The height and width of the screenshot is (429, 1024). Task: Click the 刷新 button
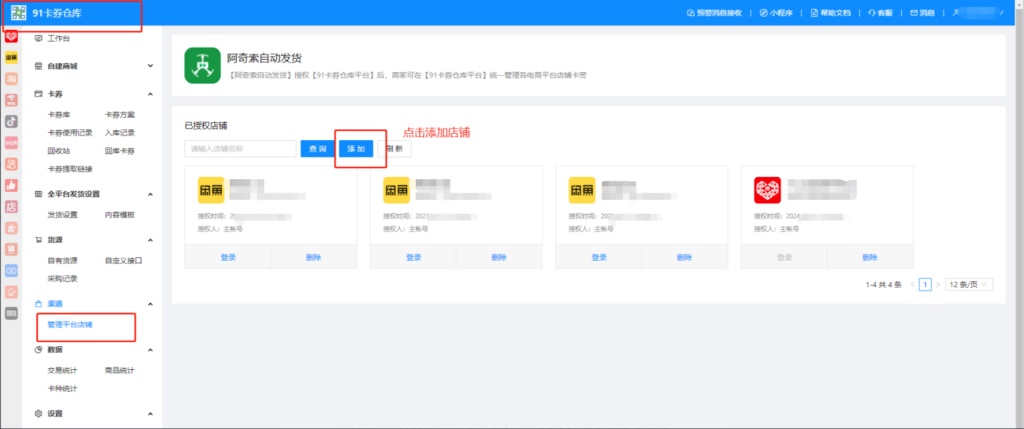click(394, 149)
